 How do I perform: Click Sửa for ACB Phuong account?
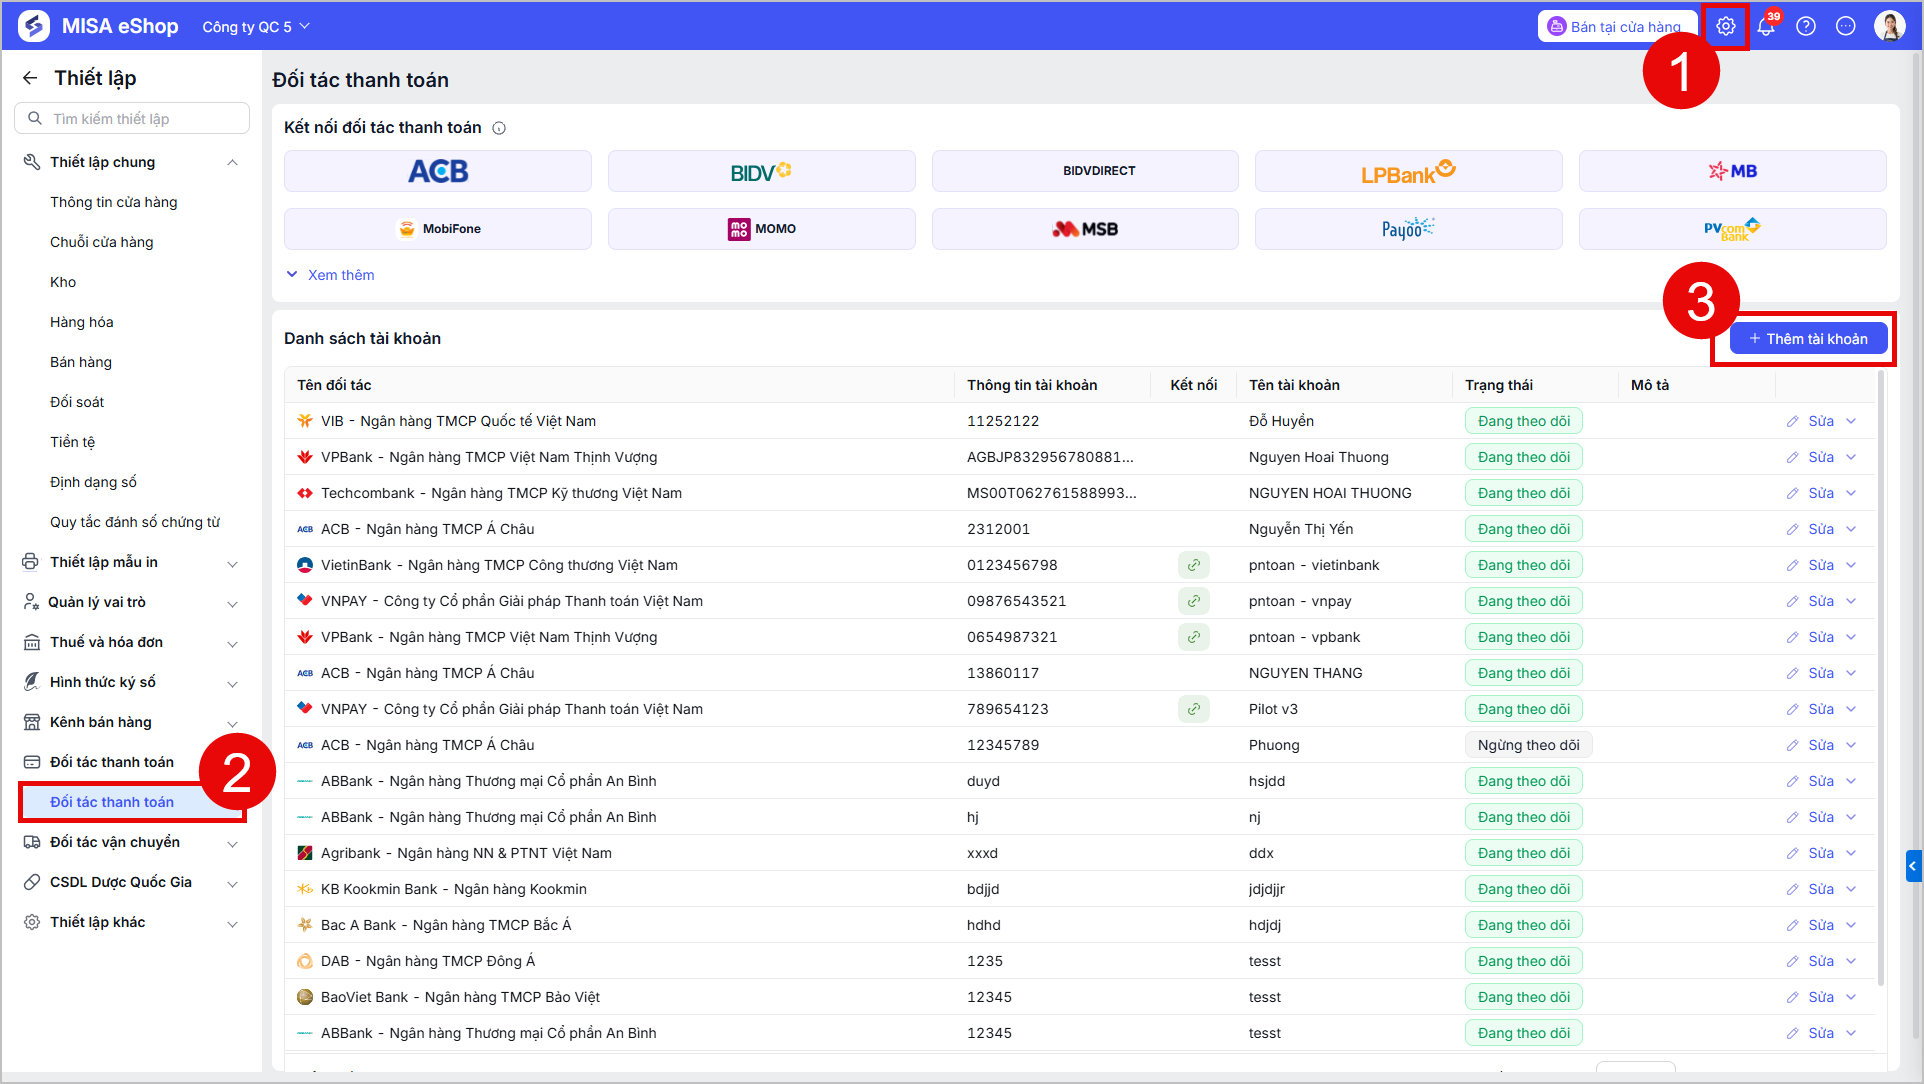pos(1821,745)
